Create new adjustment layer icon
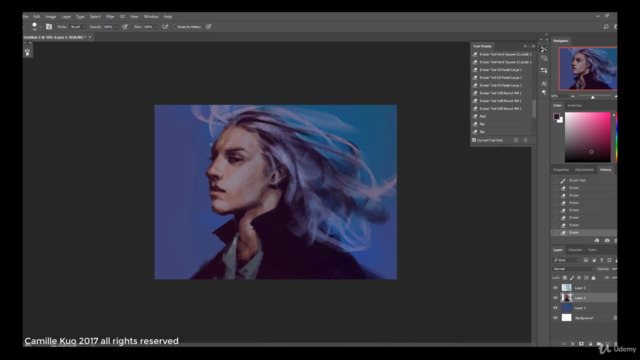This screenshot has width=640, height=360. point(590,344)
